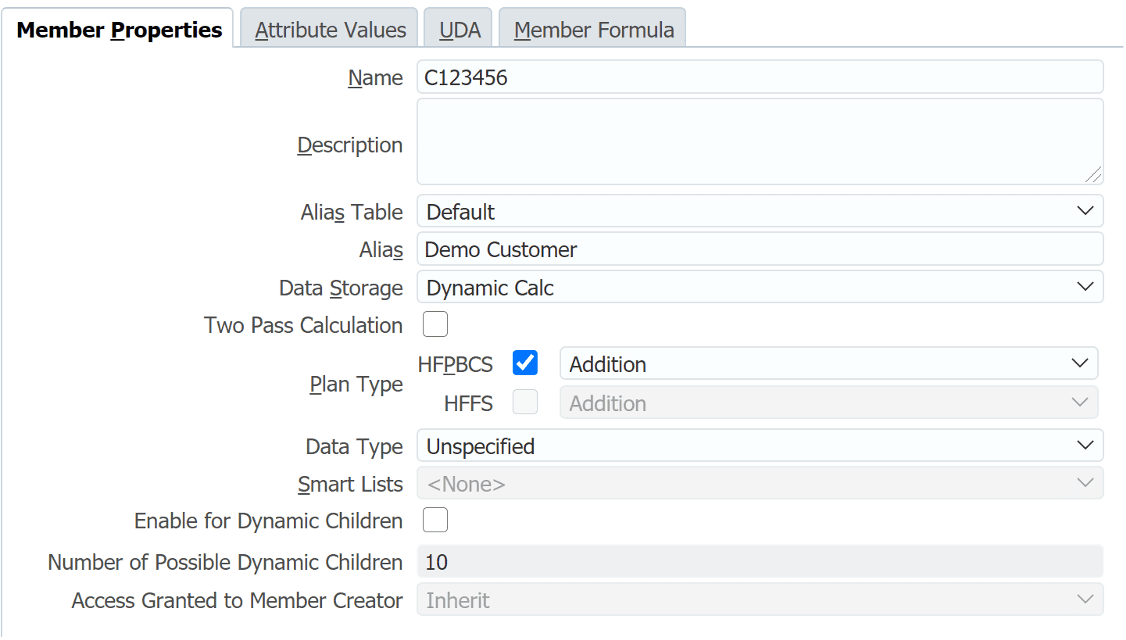Expand the Alias Table dropdown
This screenshot has height=640, width=1126.
pyautogui.click(x=759, y=211)
